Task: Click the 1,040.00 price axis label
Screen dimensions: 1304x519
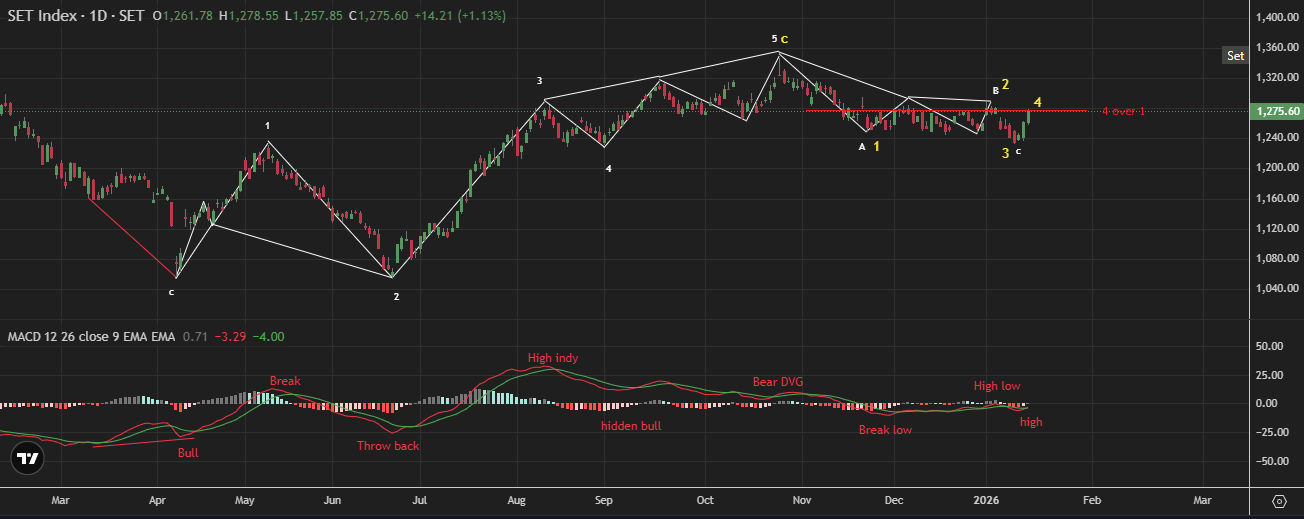Action: [1278, 289]
